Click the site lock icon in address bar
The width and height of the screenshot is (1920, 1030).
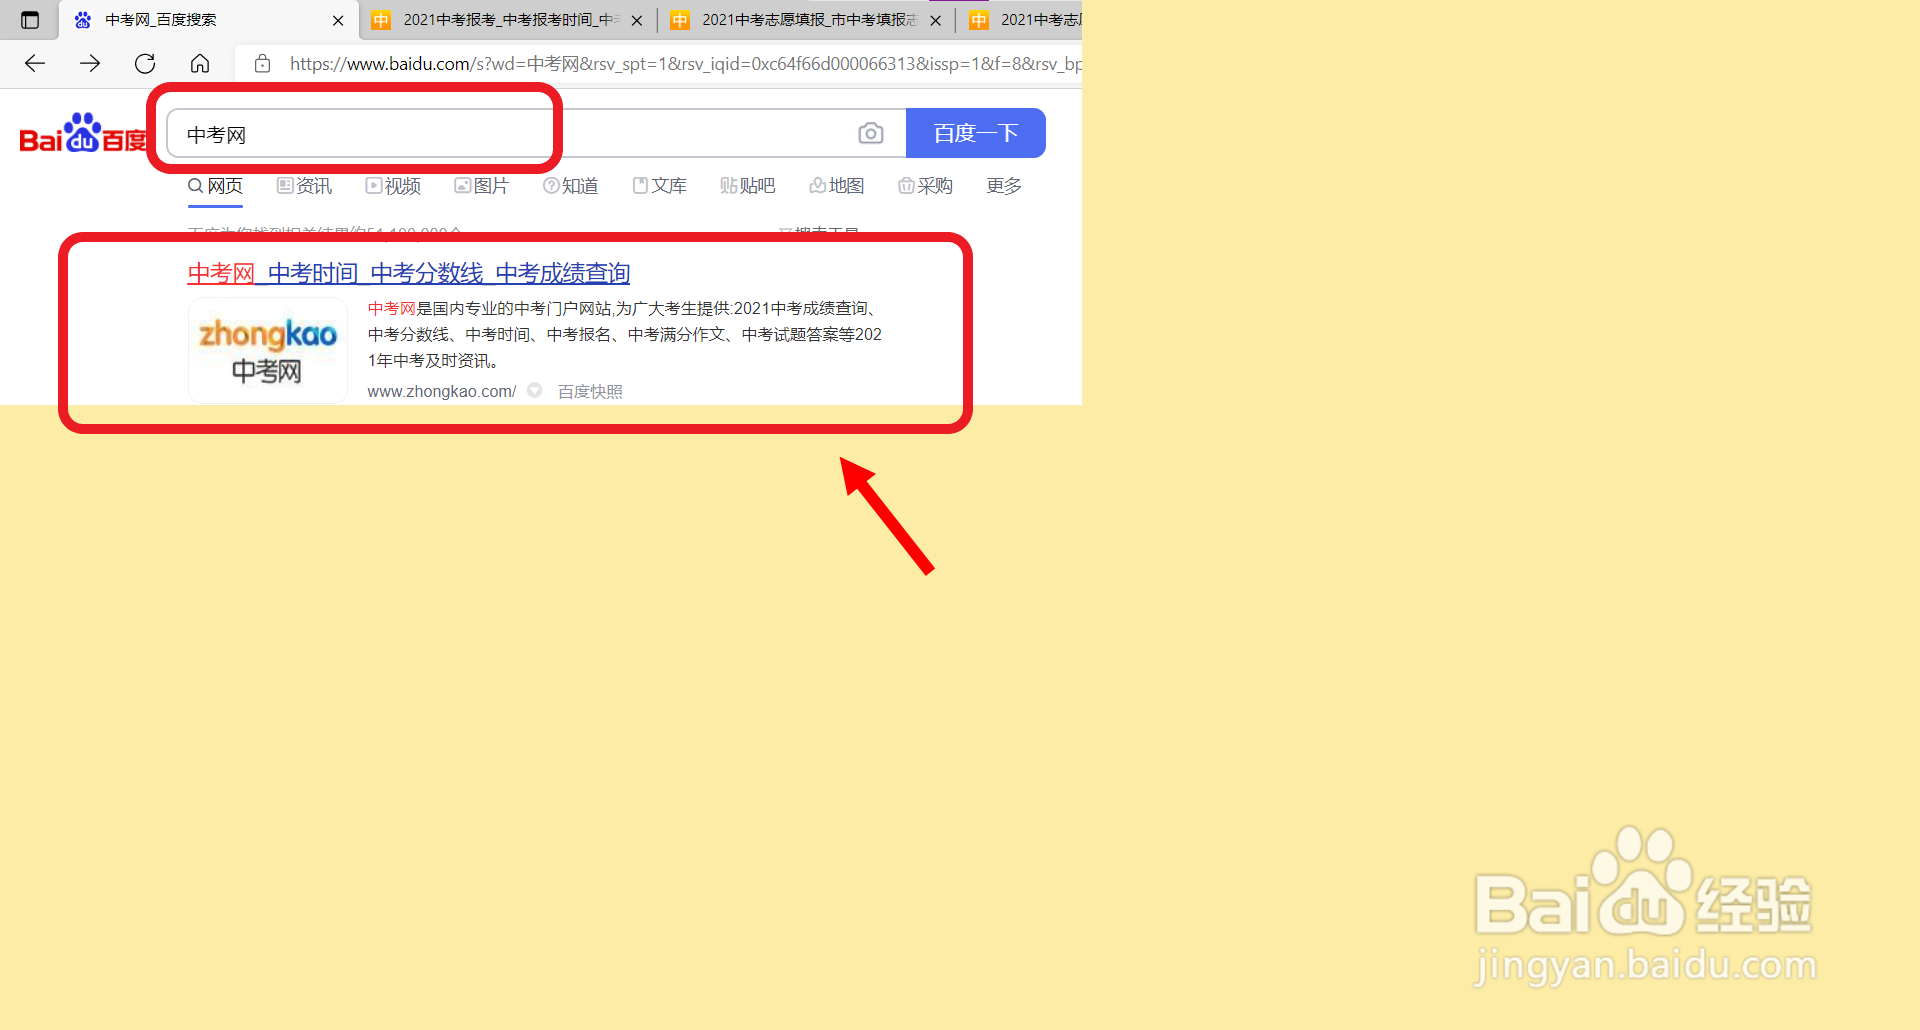(263, 64)
